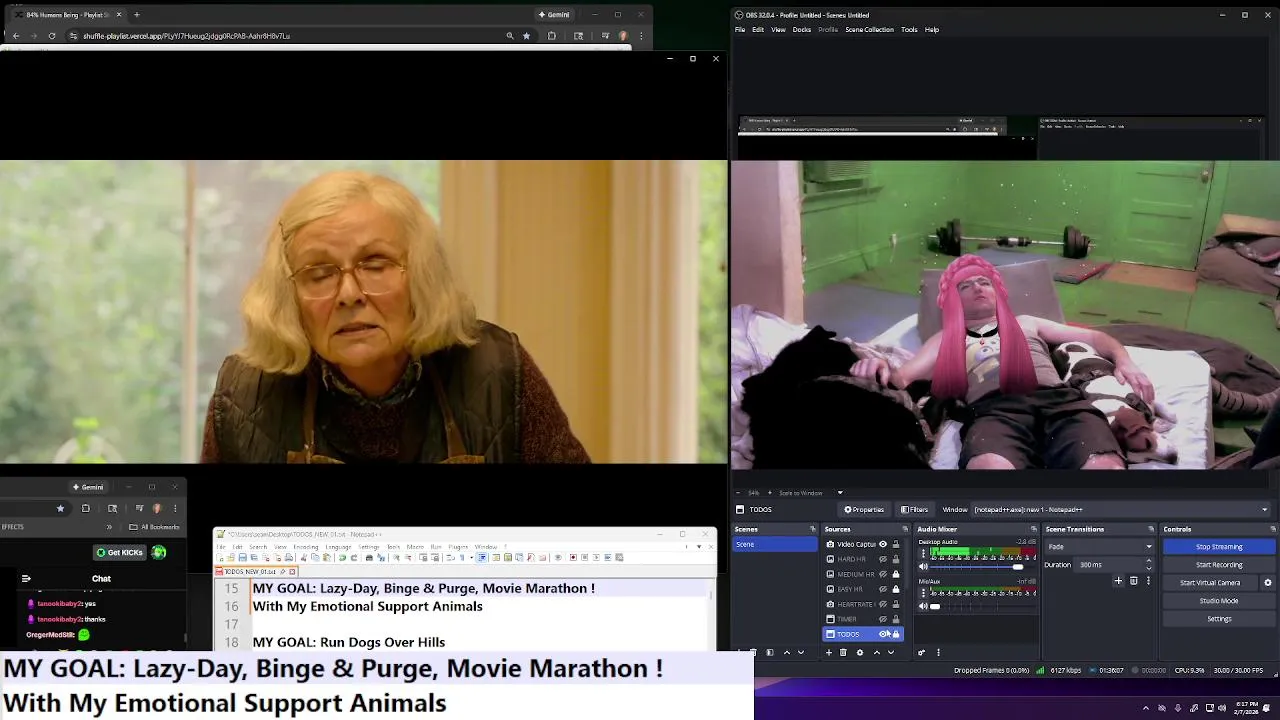Screen dimensions: 1280x720
Task: Mute Mic/Aux speaker icon
Action: tap(923, 606)
